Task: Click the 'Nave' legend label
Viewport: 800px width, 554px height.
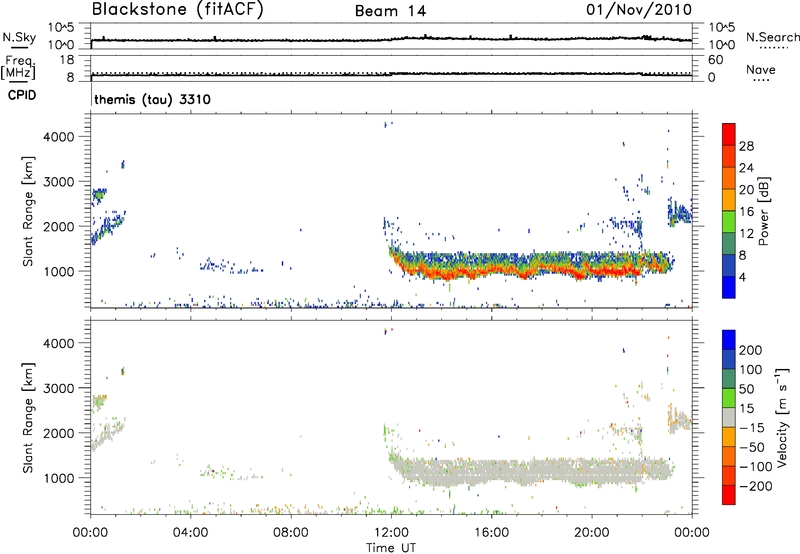Action: [x=761, y=70]
